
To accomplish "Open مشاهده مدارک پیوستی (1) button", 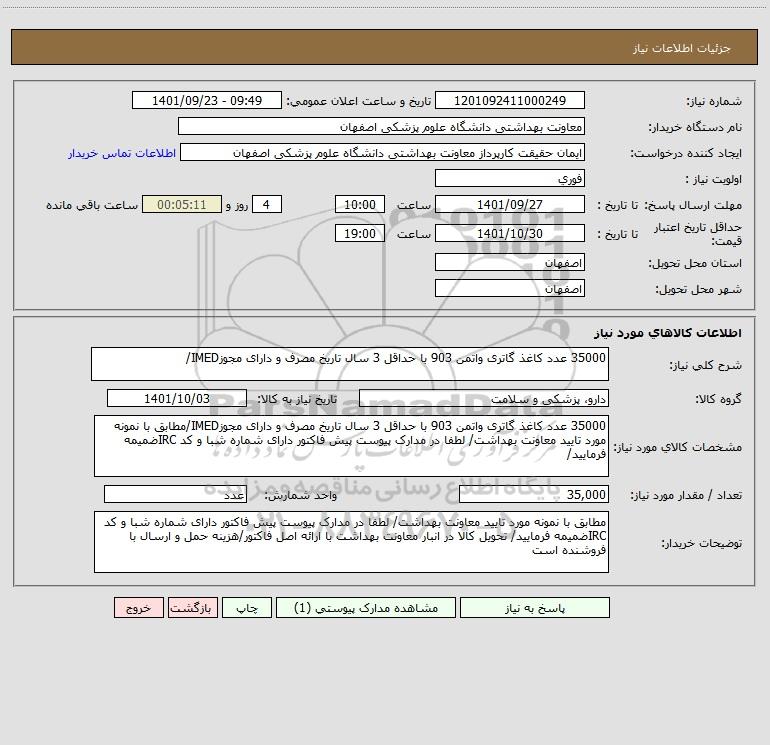I will click(366, 607).
